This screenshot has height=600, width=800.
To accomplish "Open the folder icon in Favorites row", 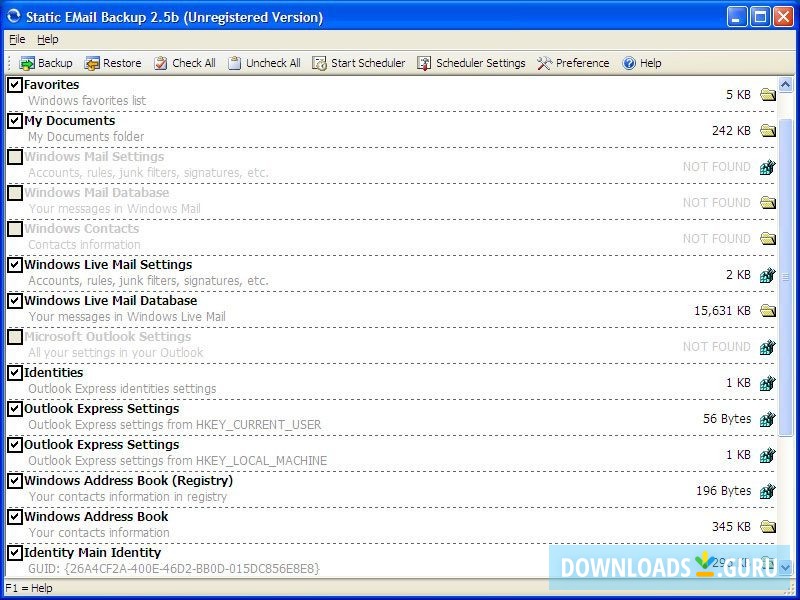I will [x=768, y=95].
